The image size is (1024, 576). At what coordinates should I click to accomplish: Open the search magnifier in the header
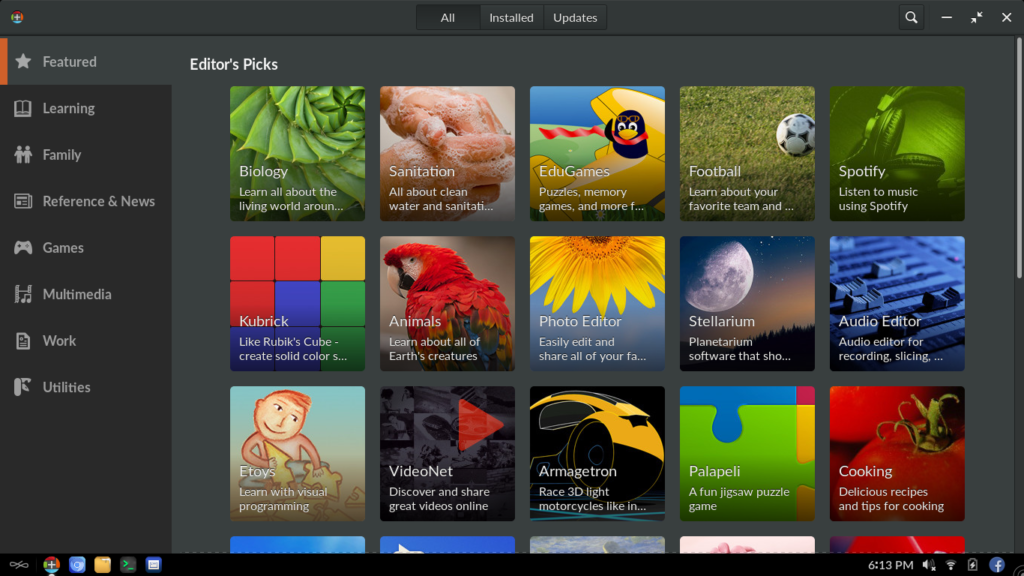coord(911,18)
